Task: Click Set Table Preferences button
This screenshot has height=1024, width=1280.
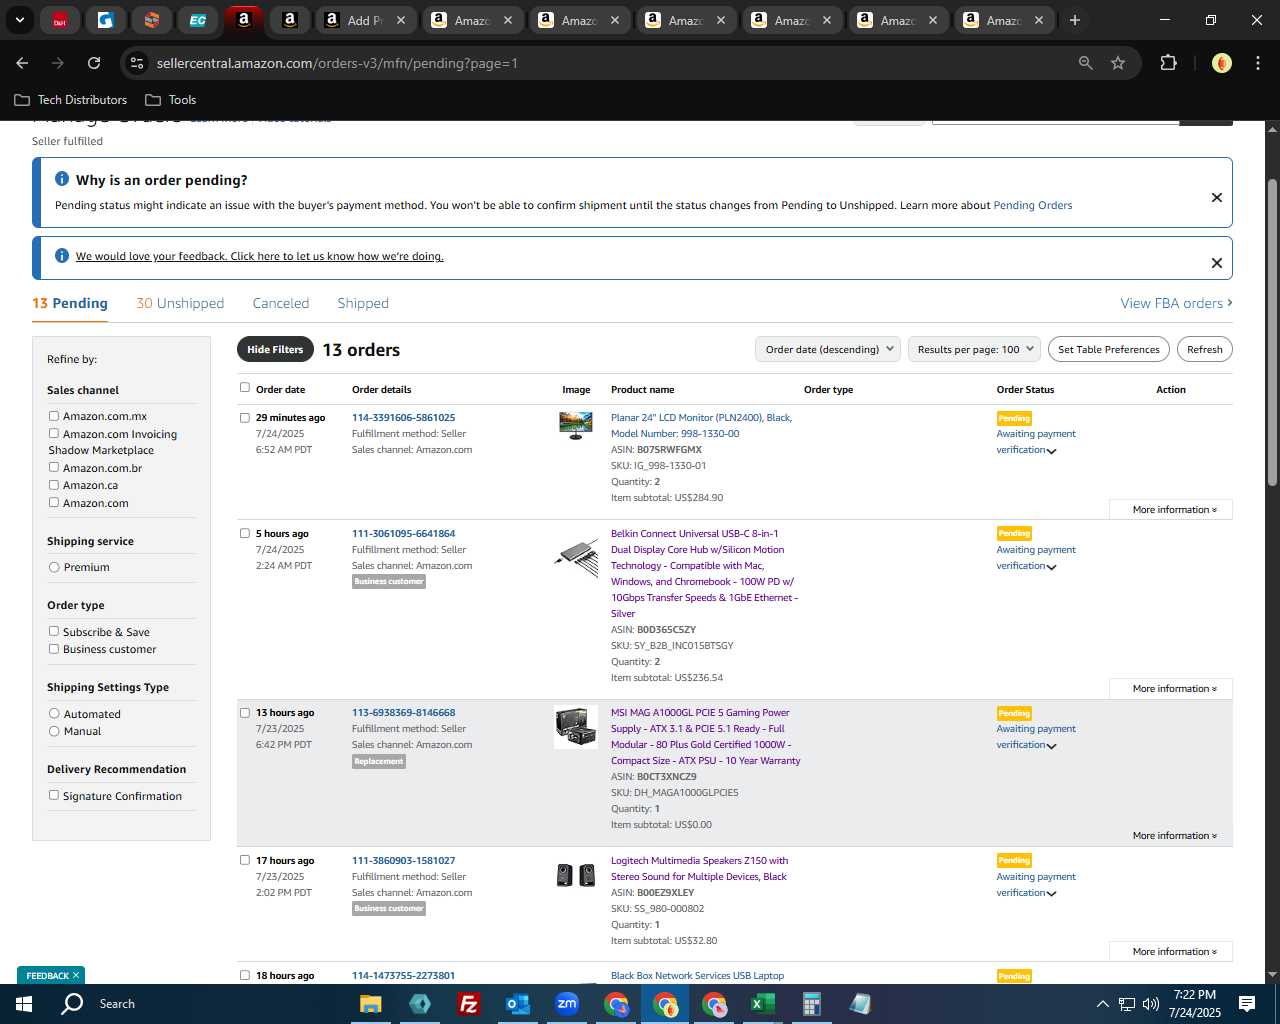Action: click(1108, 349)
